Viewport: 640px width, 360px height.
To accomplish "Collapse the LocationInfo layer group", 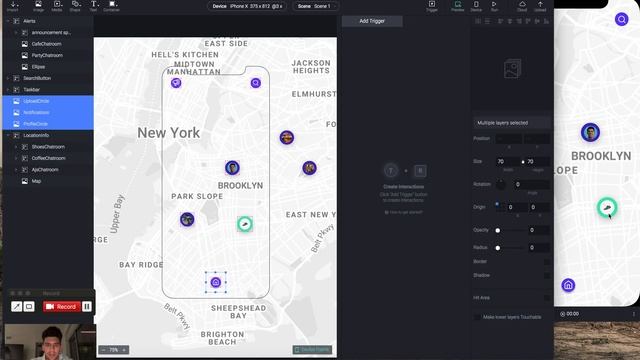I will pyautogui.click(x=8, y=135).
